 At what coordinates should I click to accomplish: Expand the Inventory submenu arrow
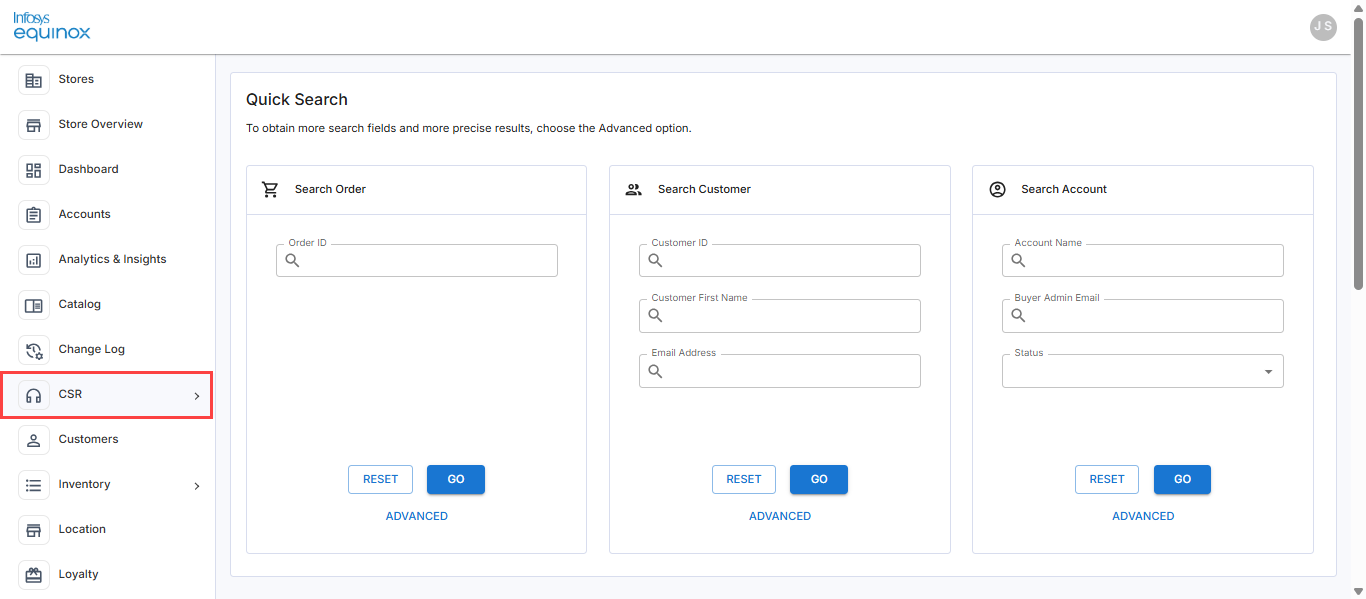(197, 486)
